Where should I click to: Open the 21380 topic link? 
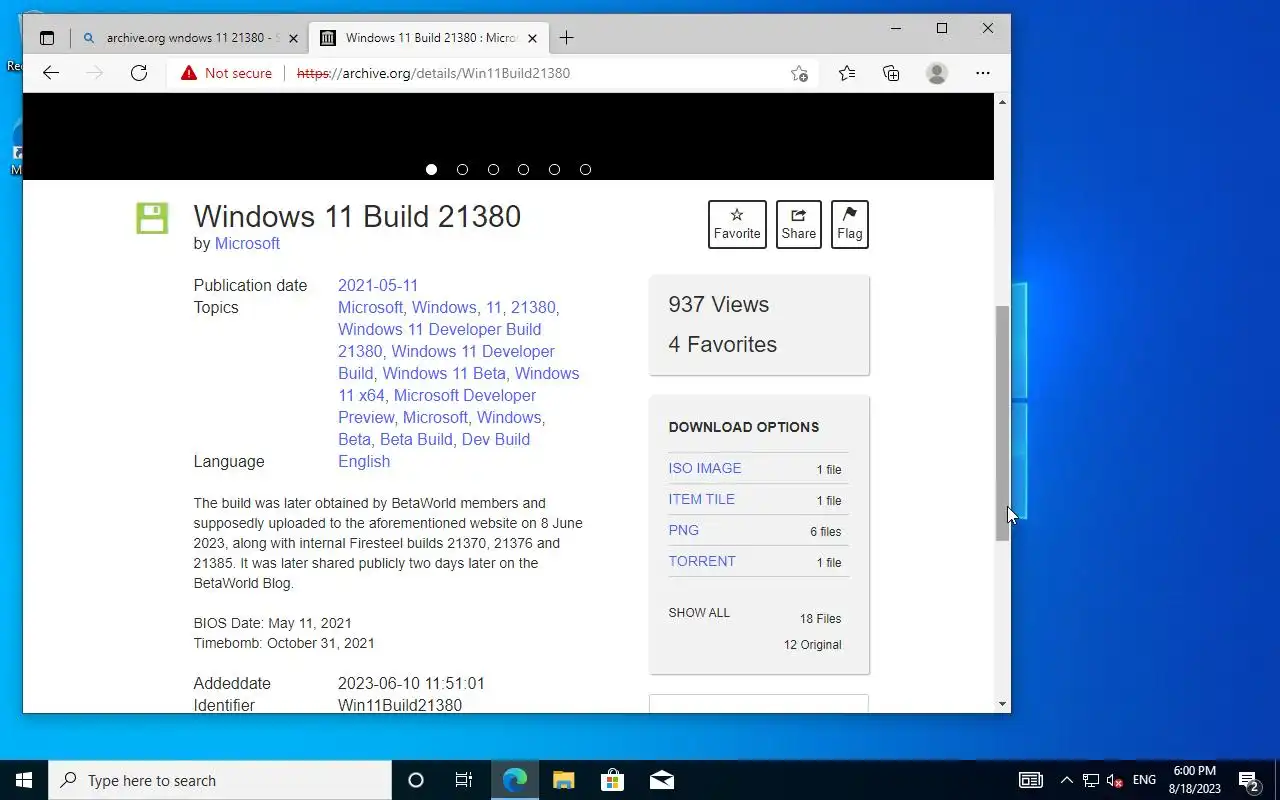(533, 307)
